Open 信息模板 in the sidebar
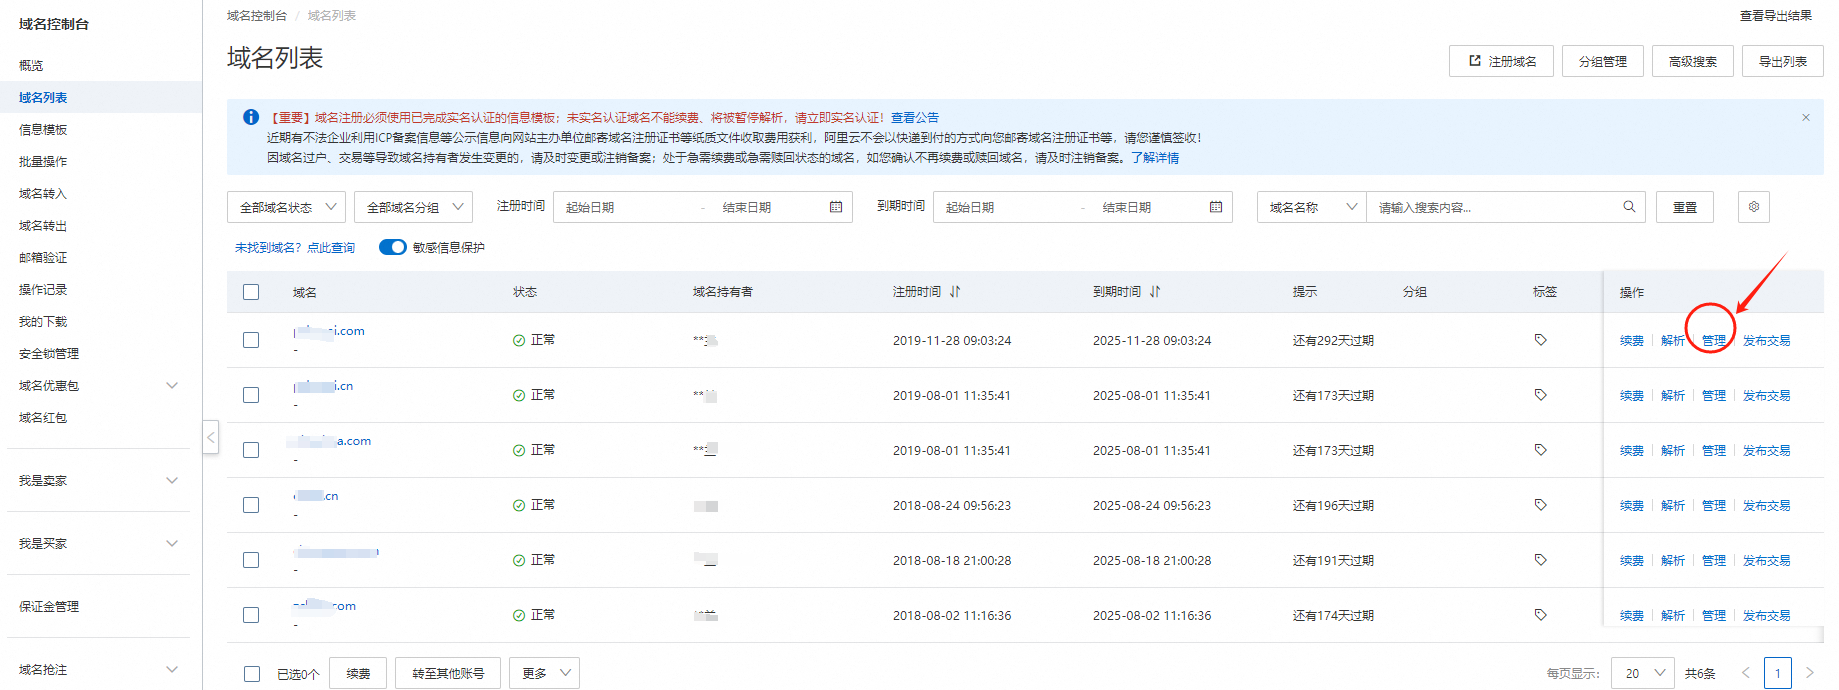Image resolution: width=1839 pixels, height=690 pixels. click(x=43, y=130)
